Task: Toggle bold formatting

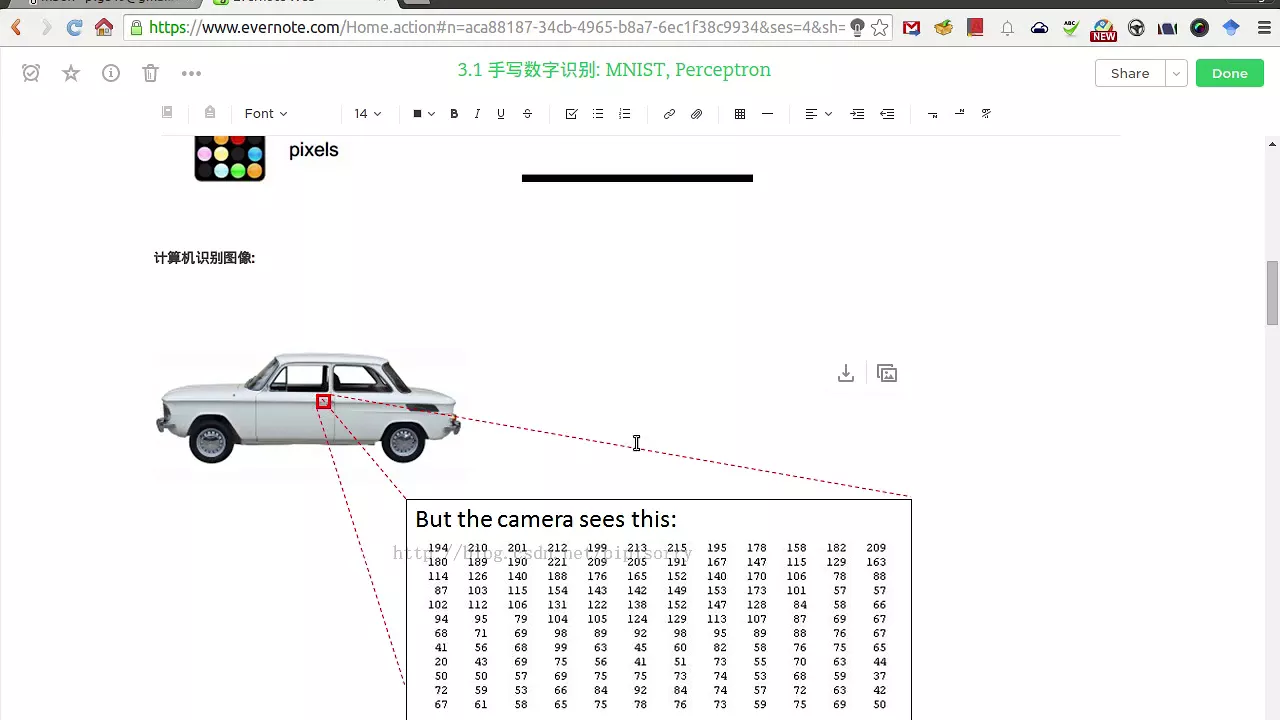Action: click(x=454, y=114)
